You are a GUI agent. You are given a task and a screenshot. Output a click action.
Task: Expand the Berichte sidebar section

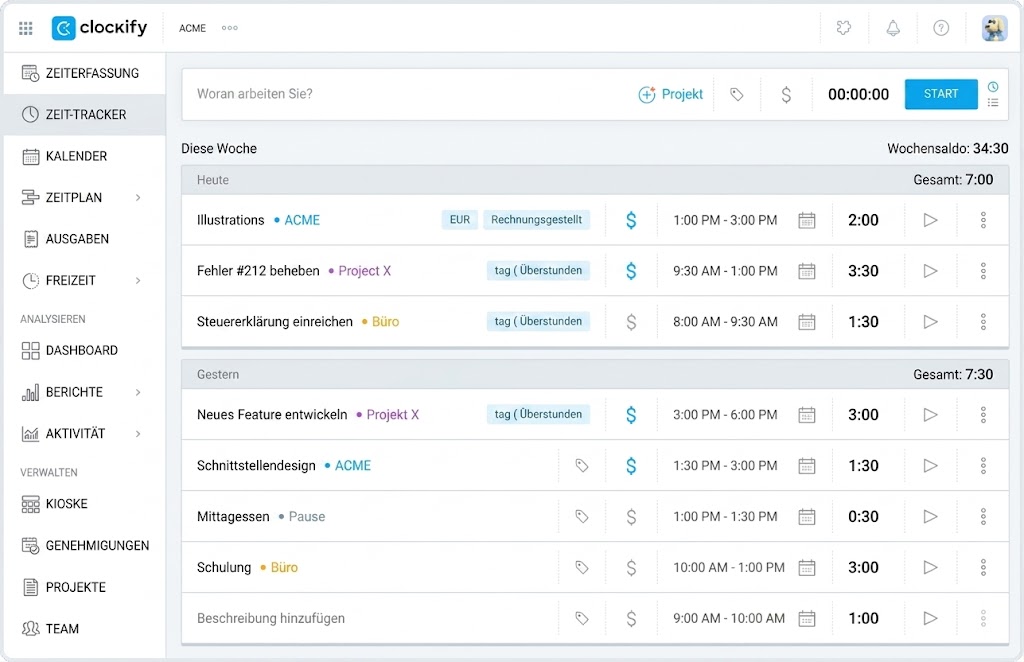pyautogui.click(x=138, y=392)
